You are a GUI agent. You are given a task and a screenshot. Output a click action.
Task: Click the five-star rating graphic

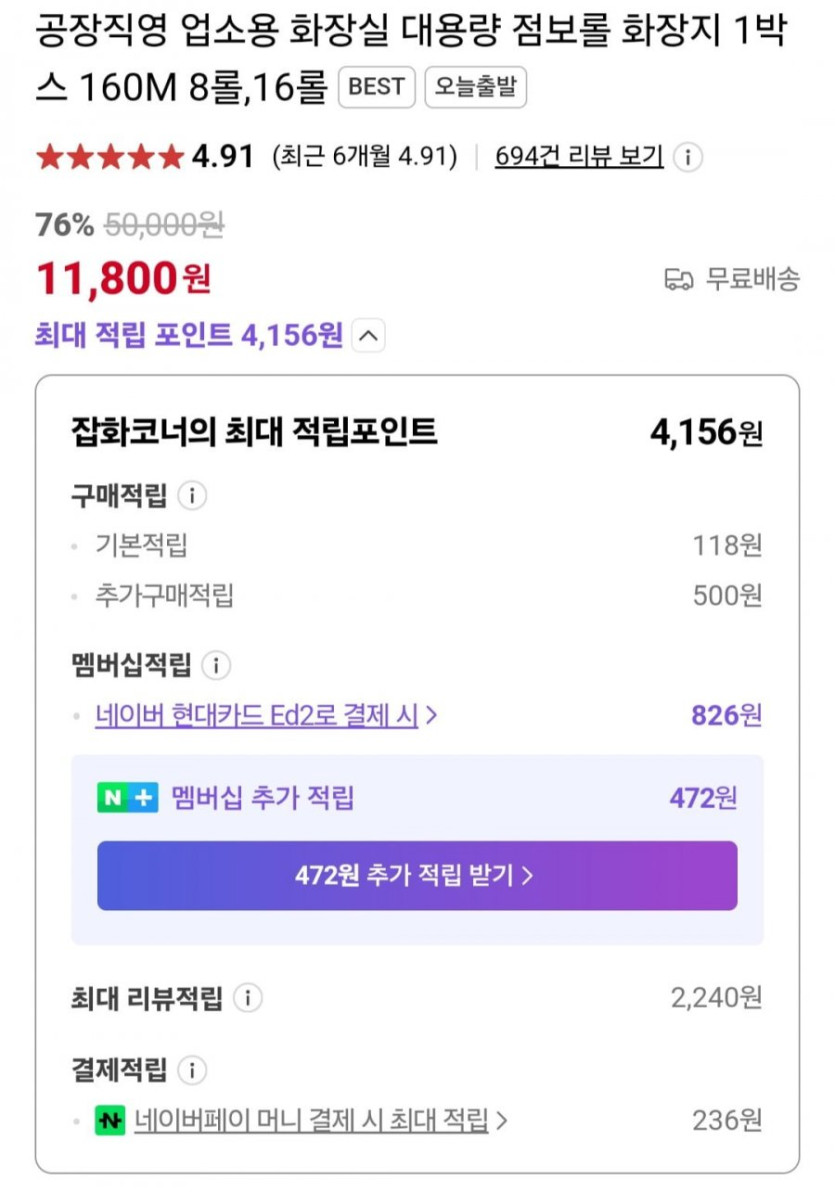point(110,157)
